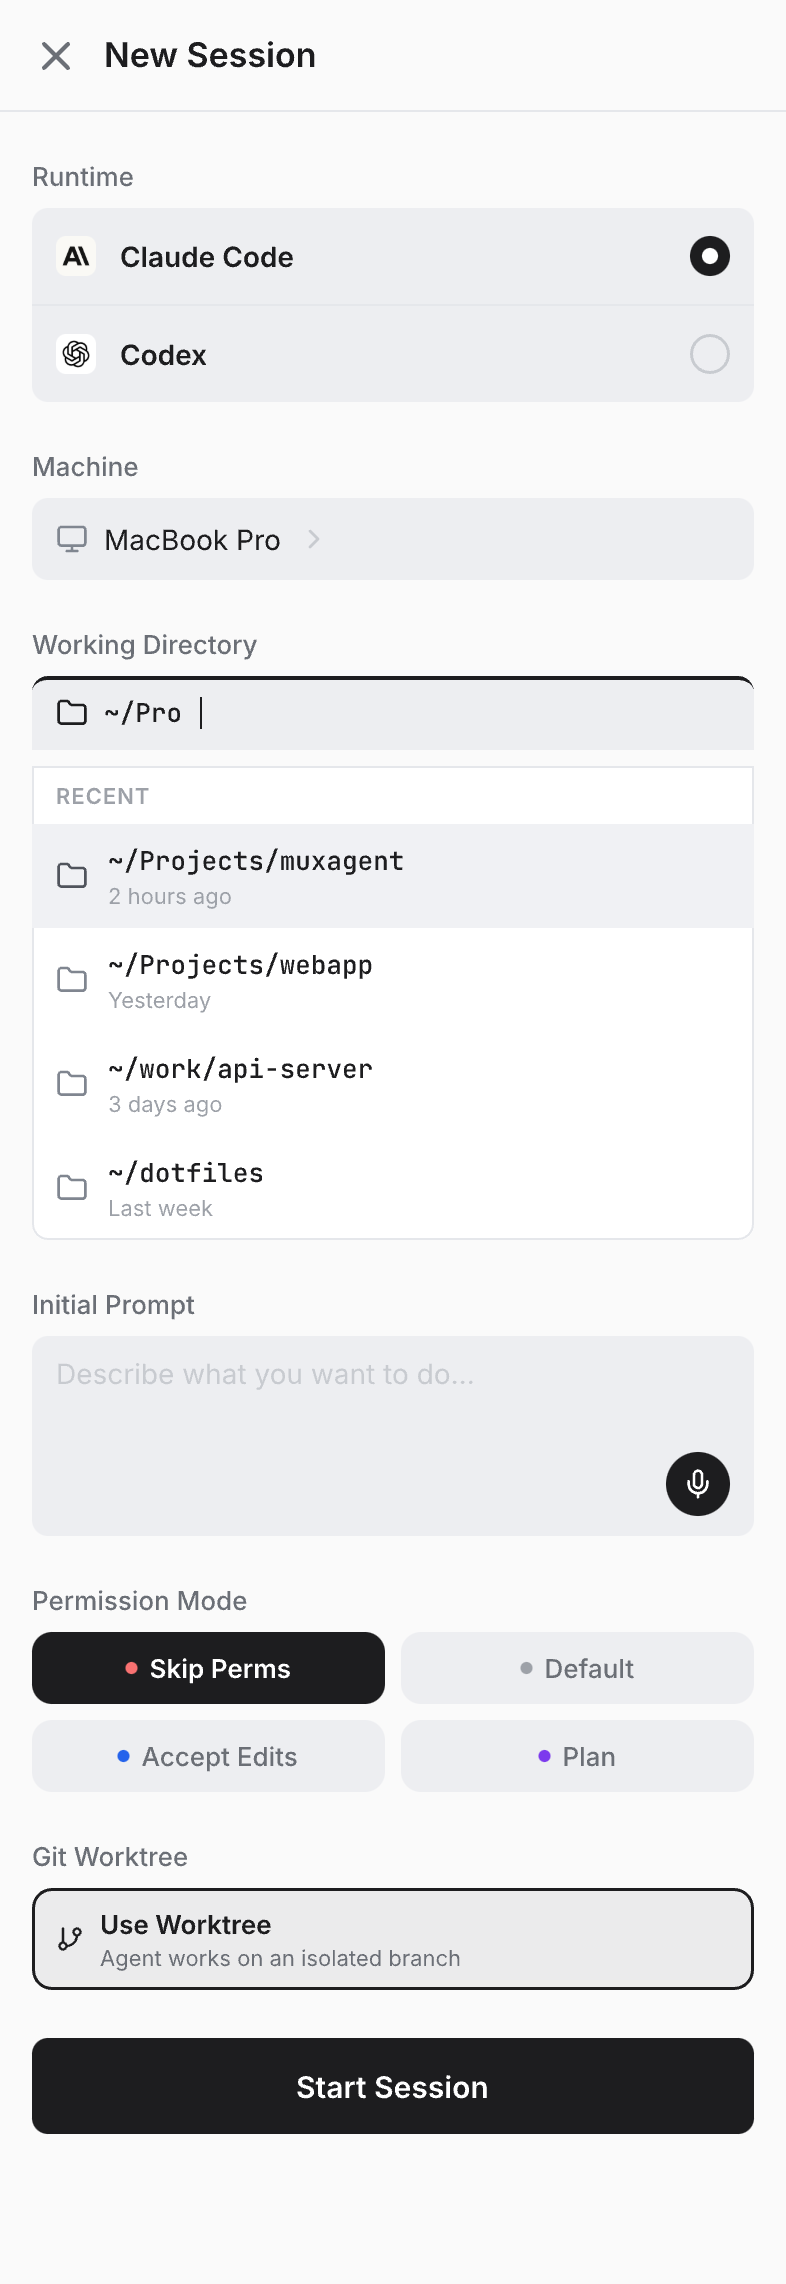Click the Start Session button

click(x=392, y=2087)
